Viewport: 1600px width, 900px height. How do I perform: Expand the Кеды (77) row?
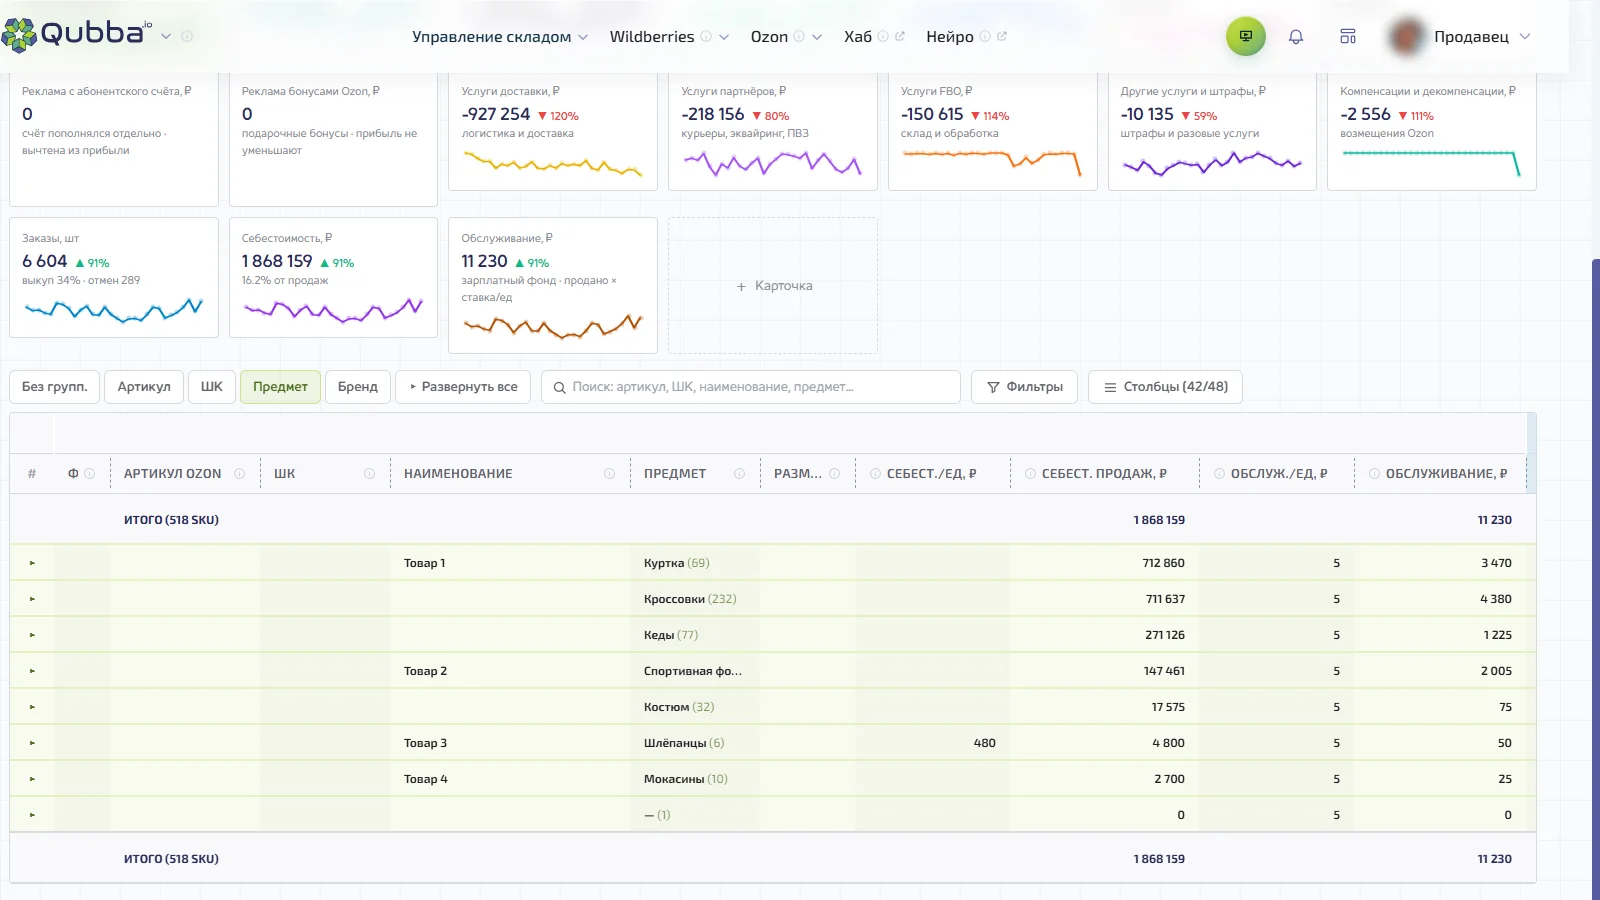tap(32, 635)
